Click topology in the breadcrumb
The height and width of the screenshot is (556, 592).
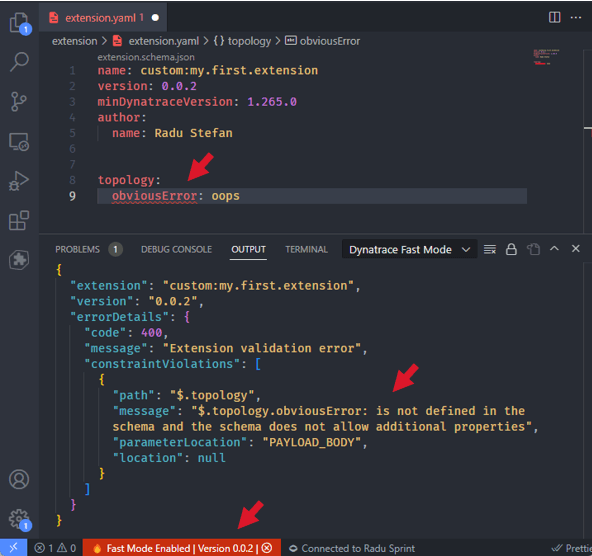point(249,41)
